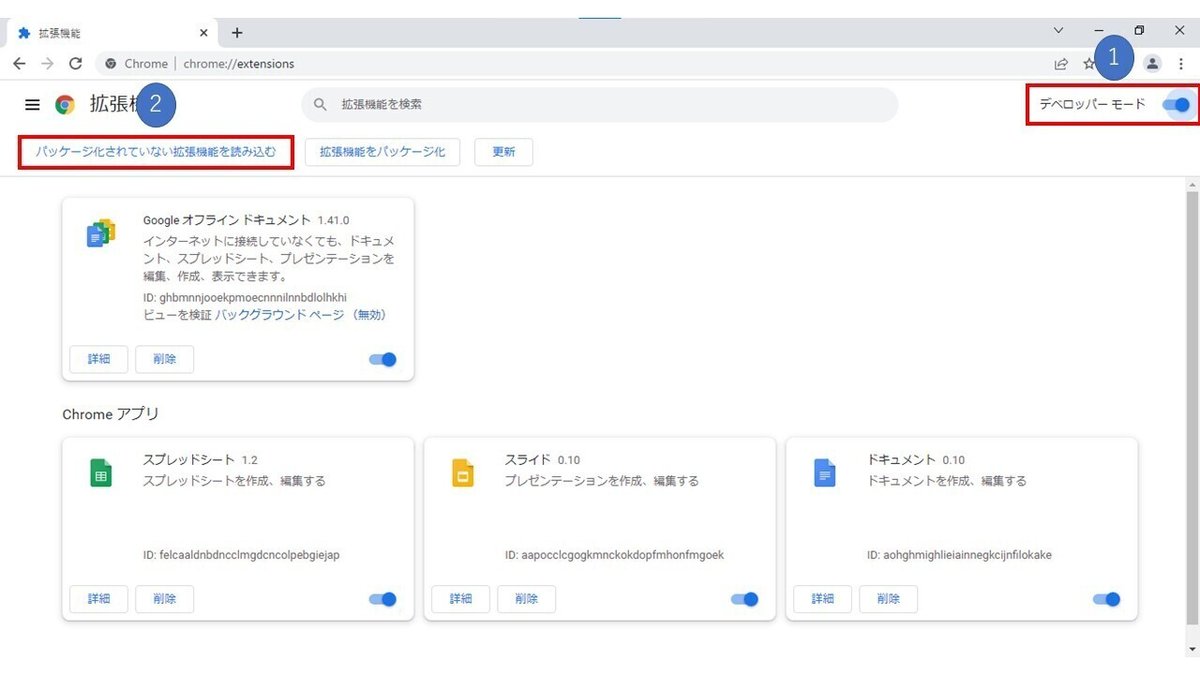Click the tab search chevron in title bar
Viewport: 1200px width, 675px height.
point(1059,30)
